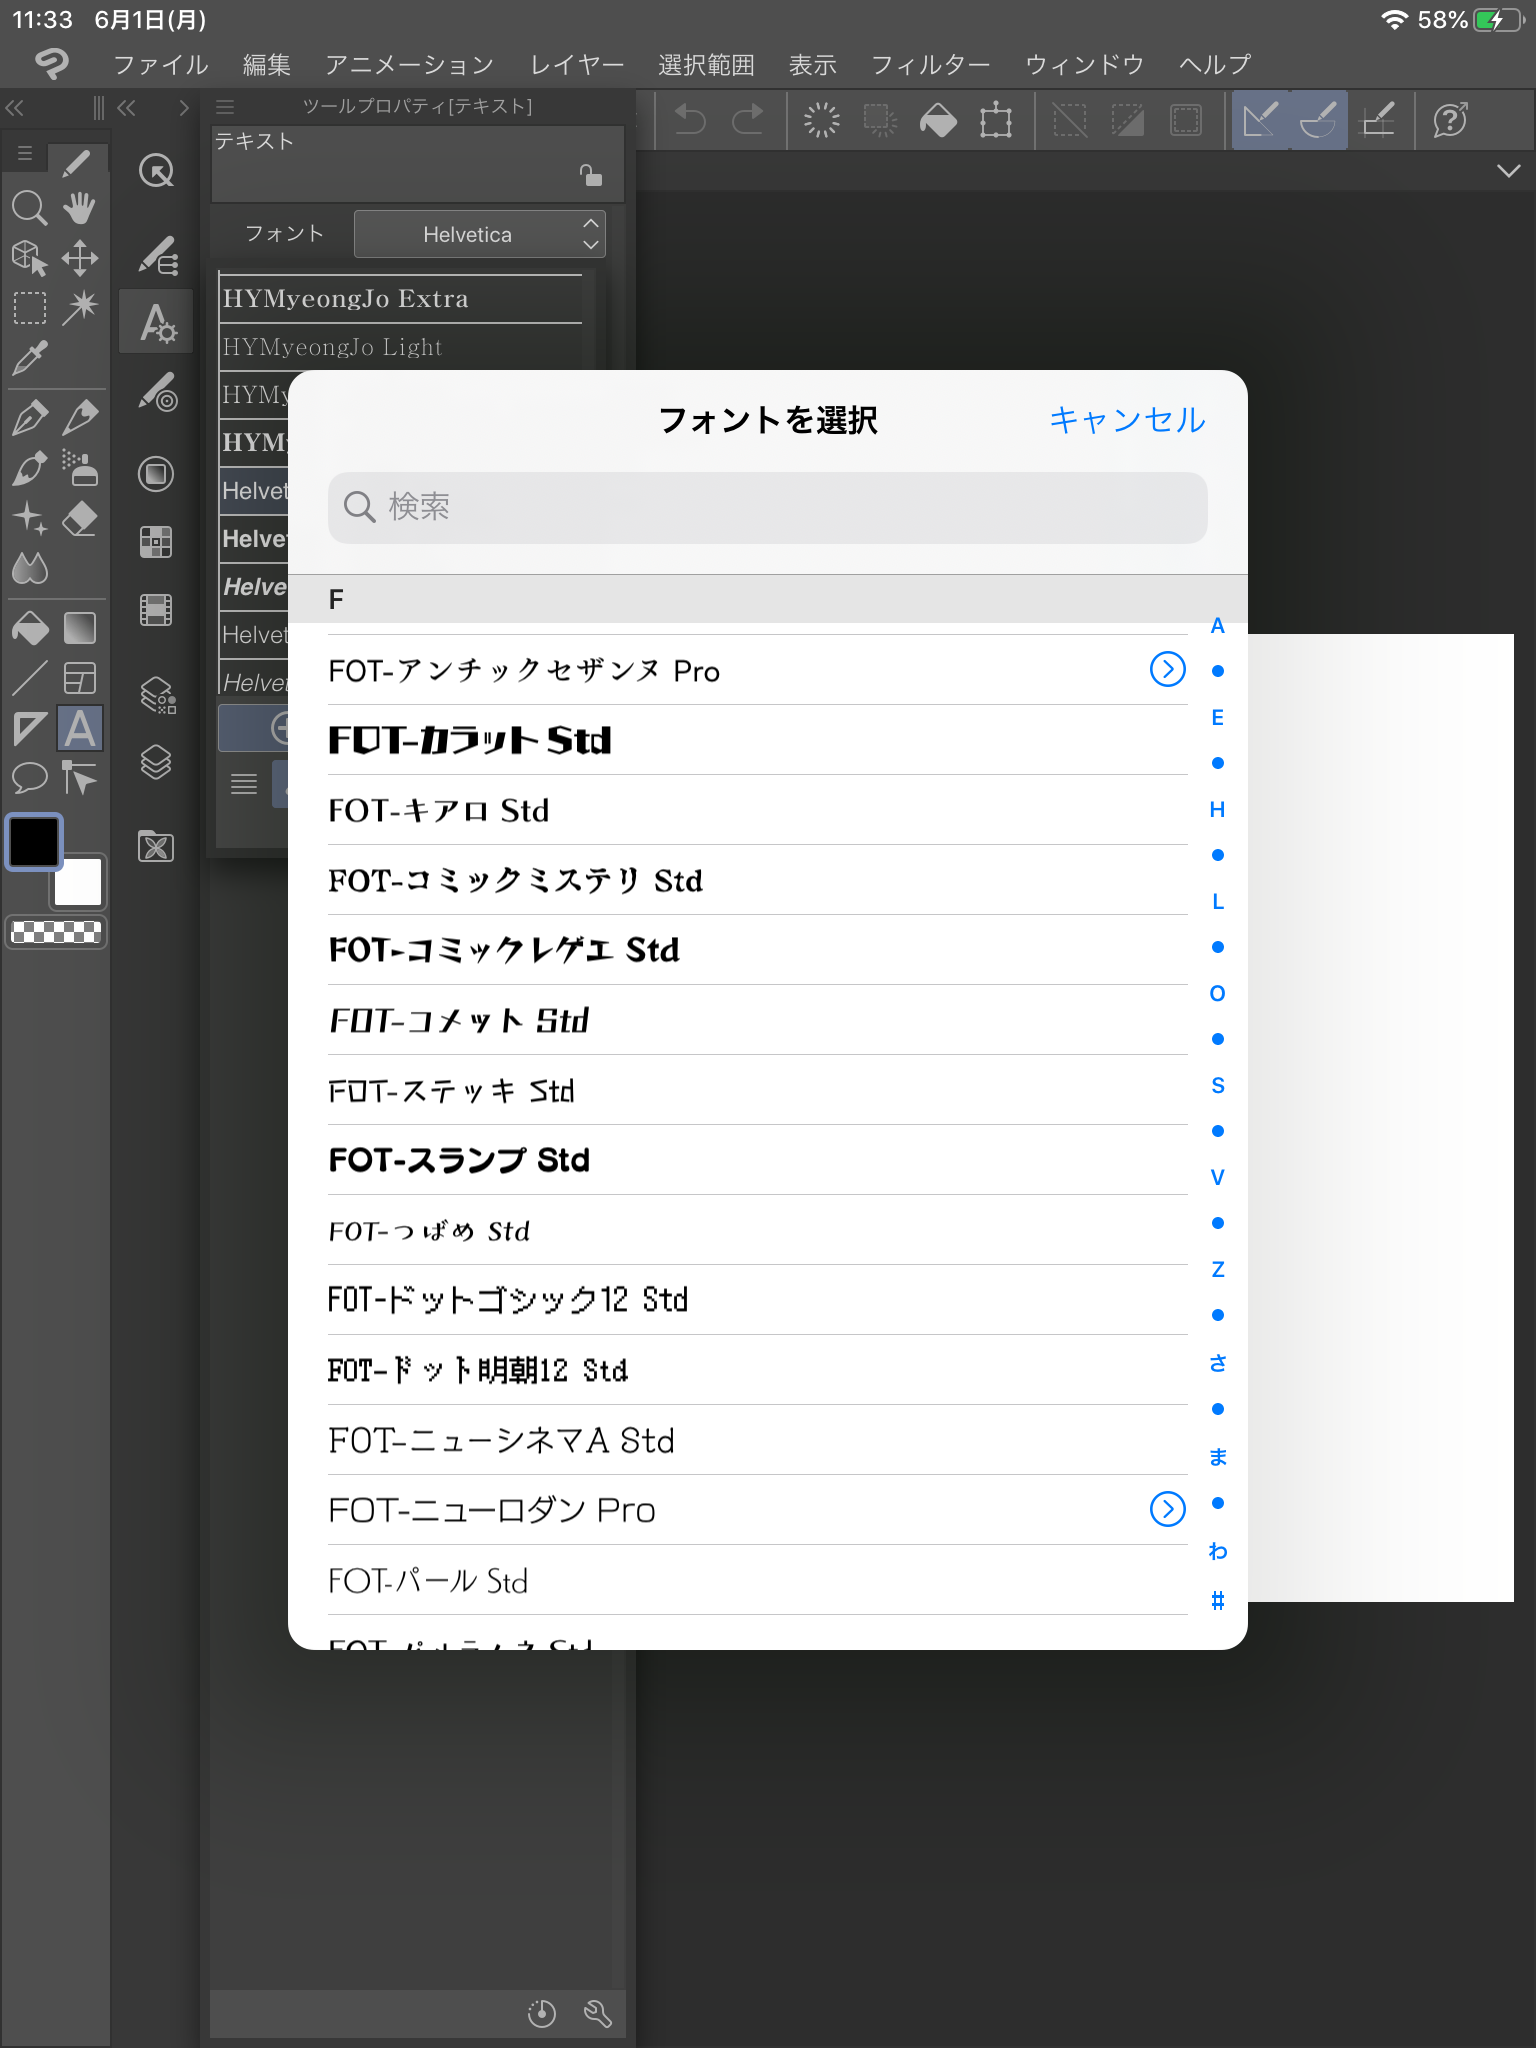The image size is (1536, 2048).
Task: Click the wrench sub tool detail icon
Action: click(x=598, y=2013)
